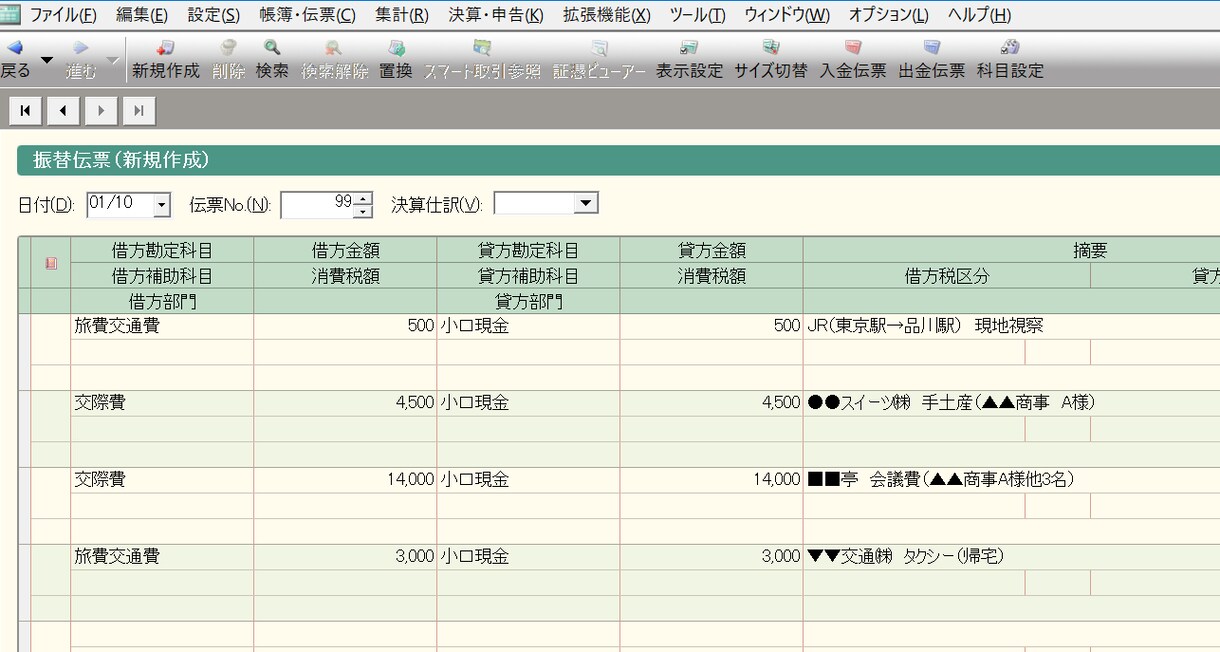Click the application icon beside the menu bar
1220x652 pixels.
(x=10, y=14)
